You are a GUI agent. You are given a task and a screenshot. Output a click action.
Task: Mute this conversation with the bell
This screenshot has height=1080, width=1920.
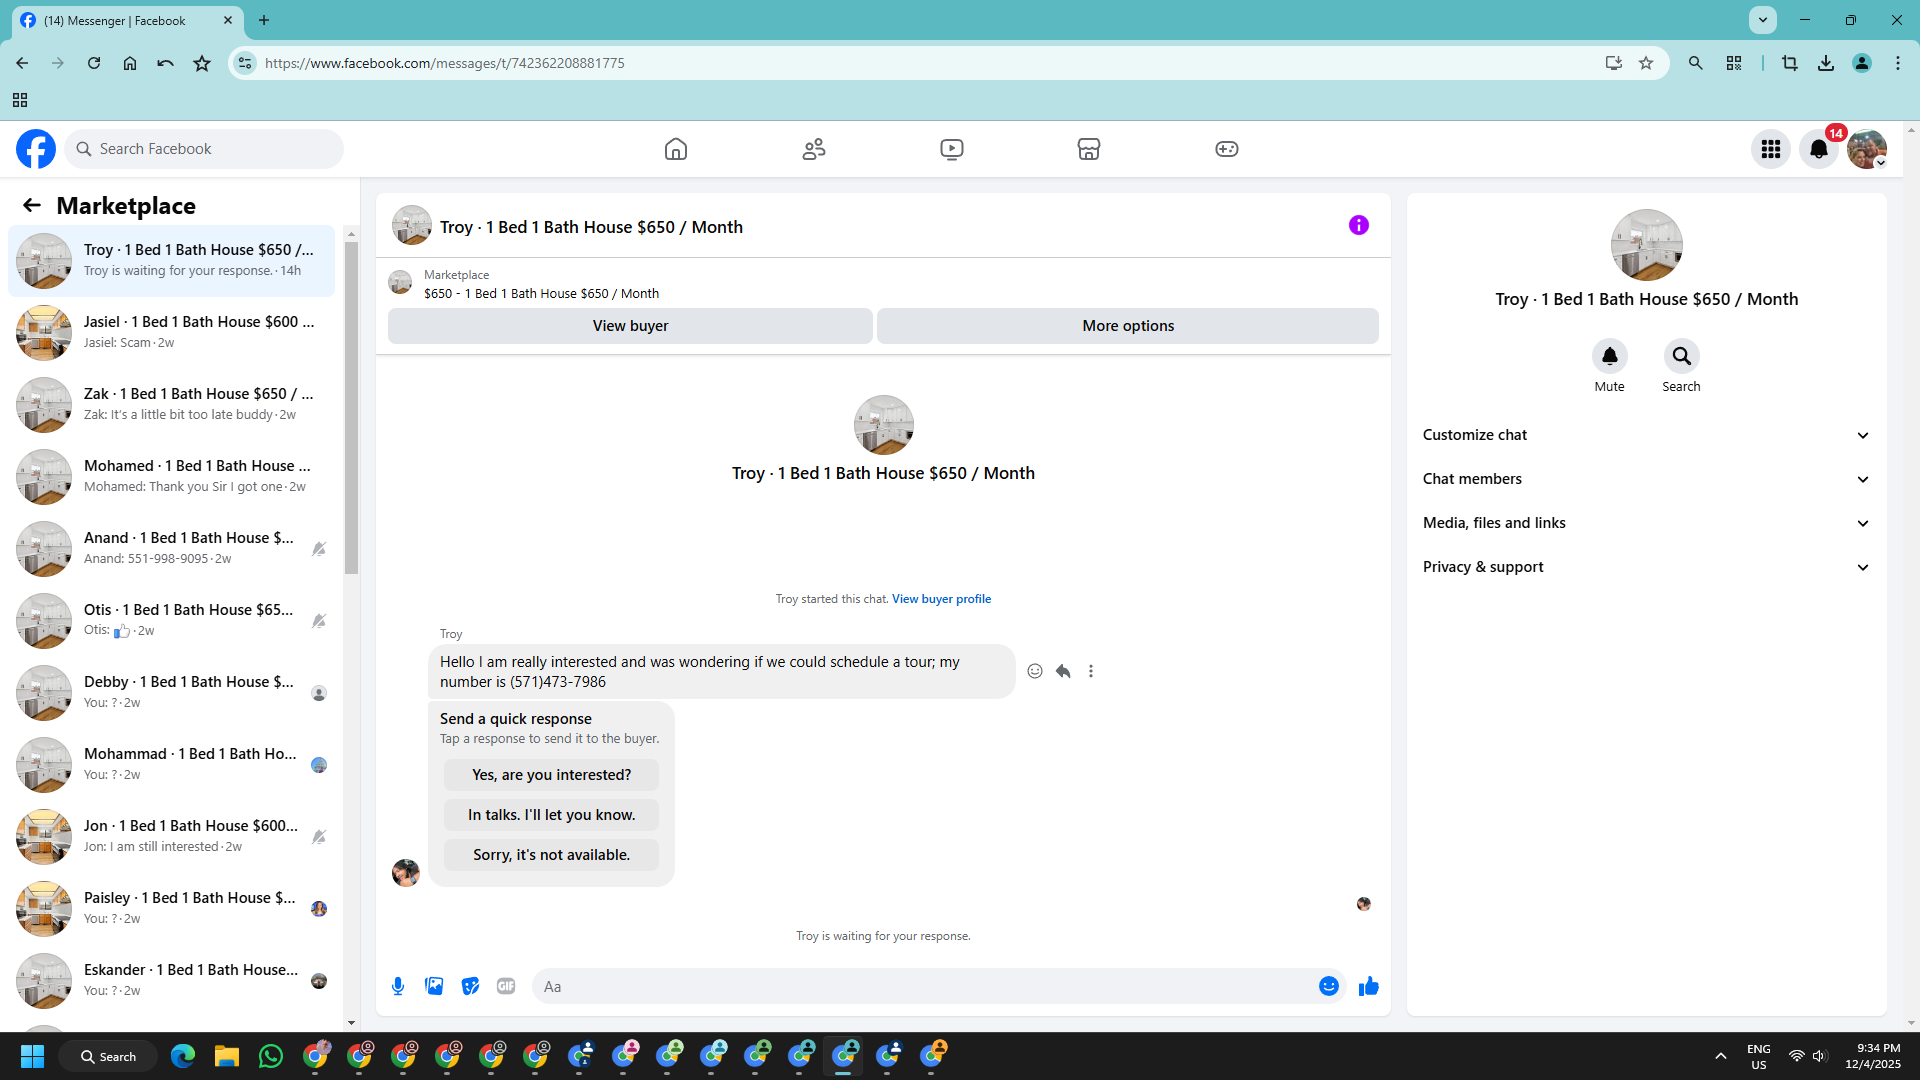tap(1609, 356)
